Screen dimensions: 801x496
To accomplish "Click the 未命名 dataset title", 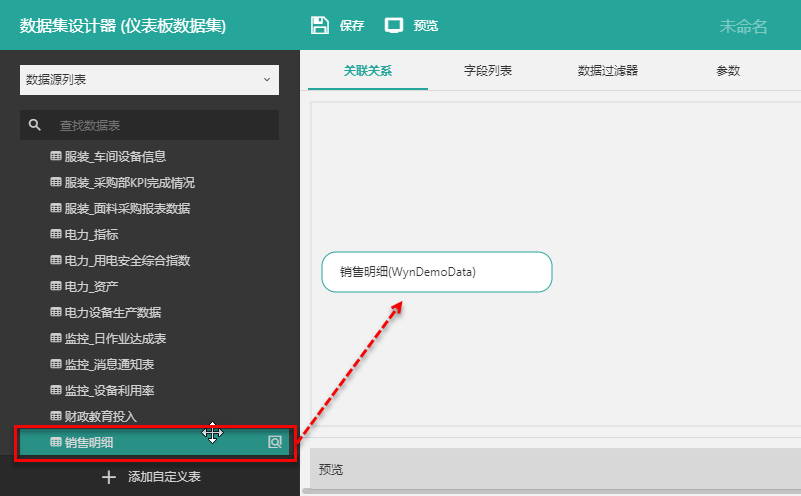I will 743,26.
